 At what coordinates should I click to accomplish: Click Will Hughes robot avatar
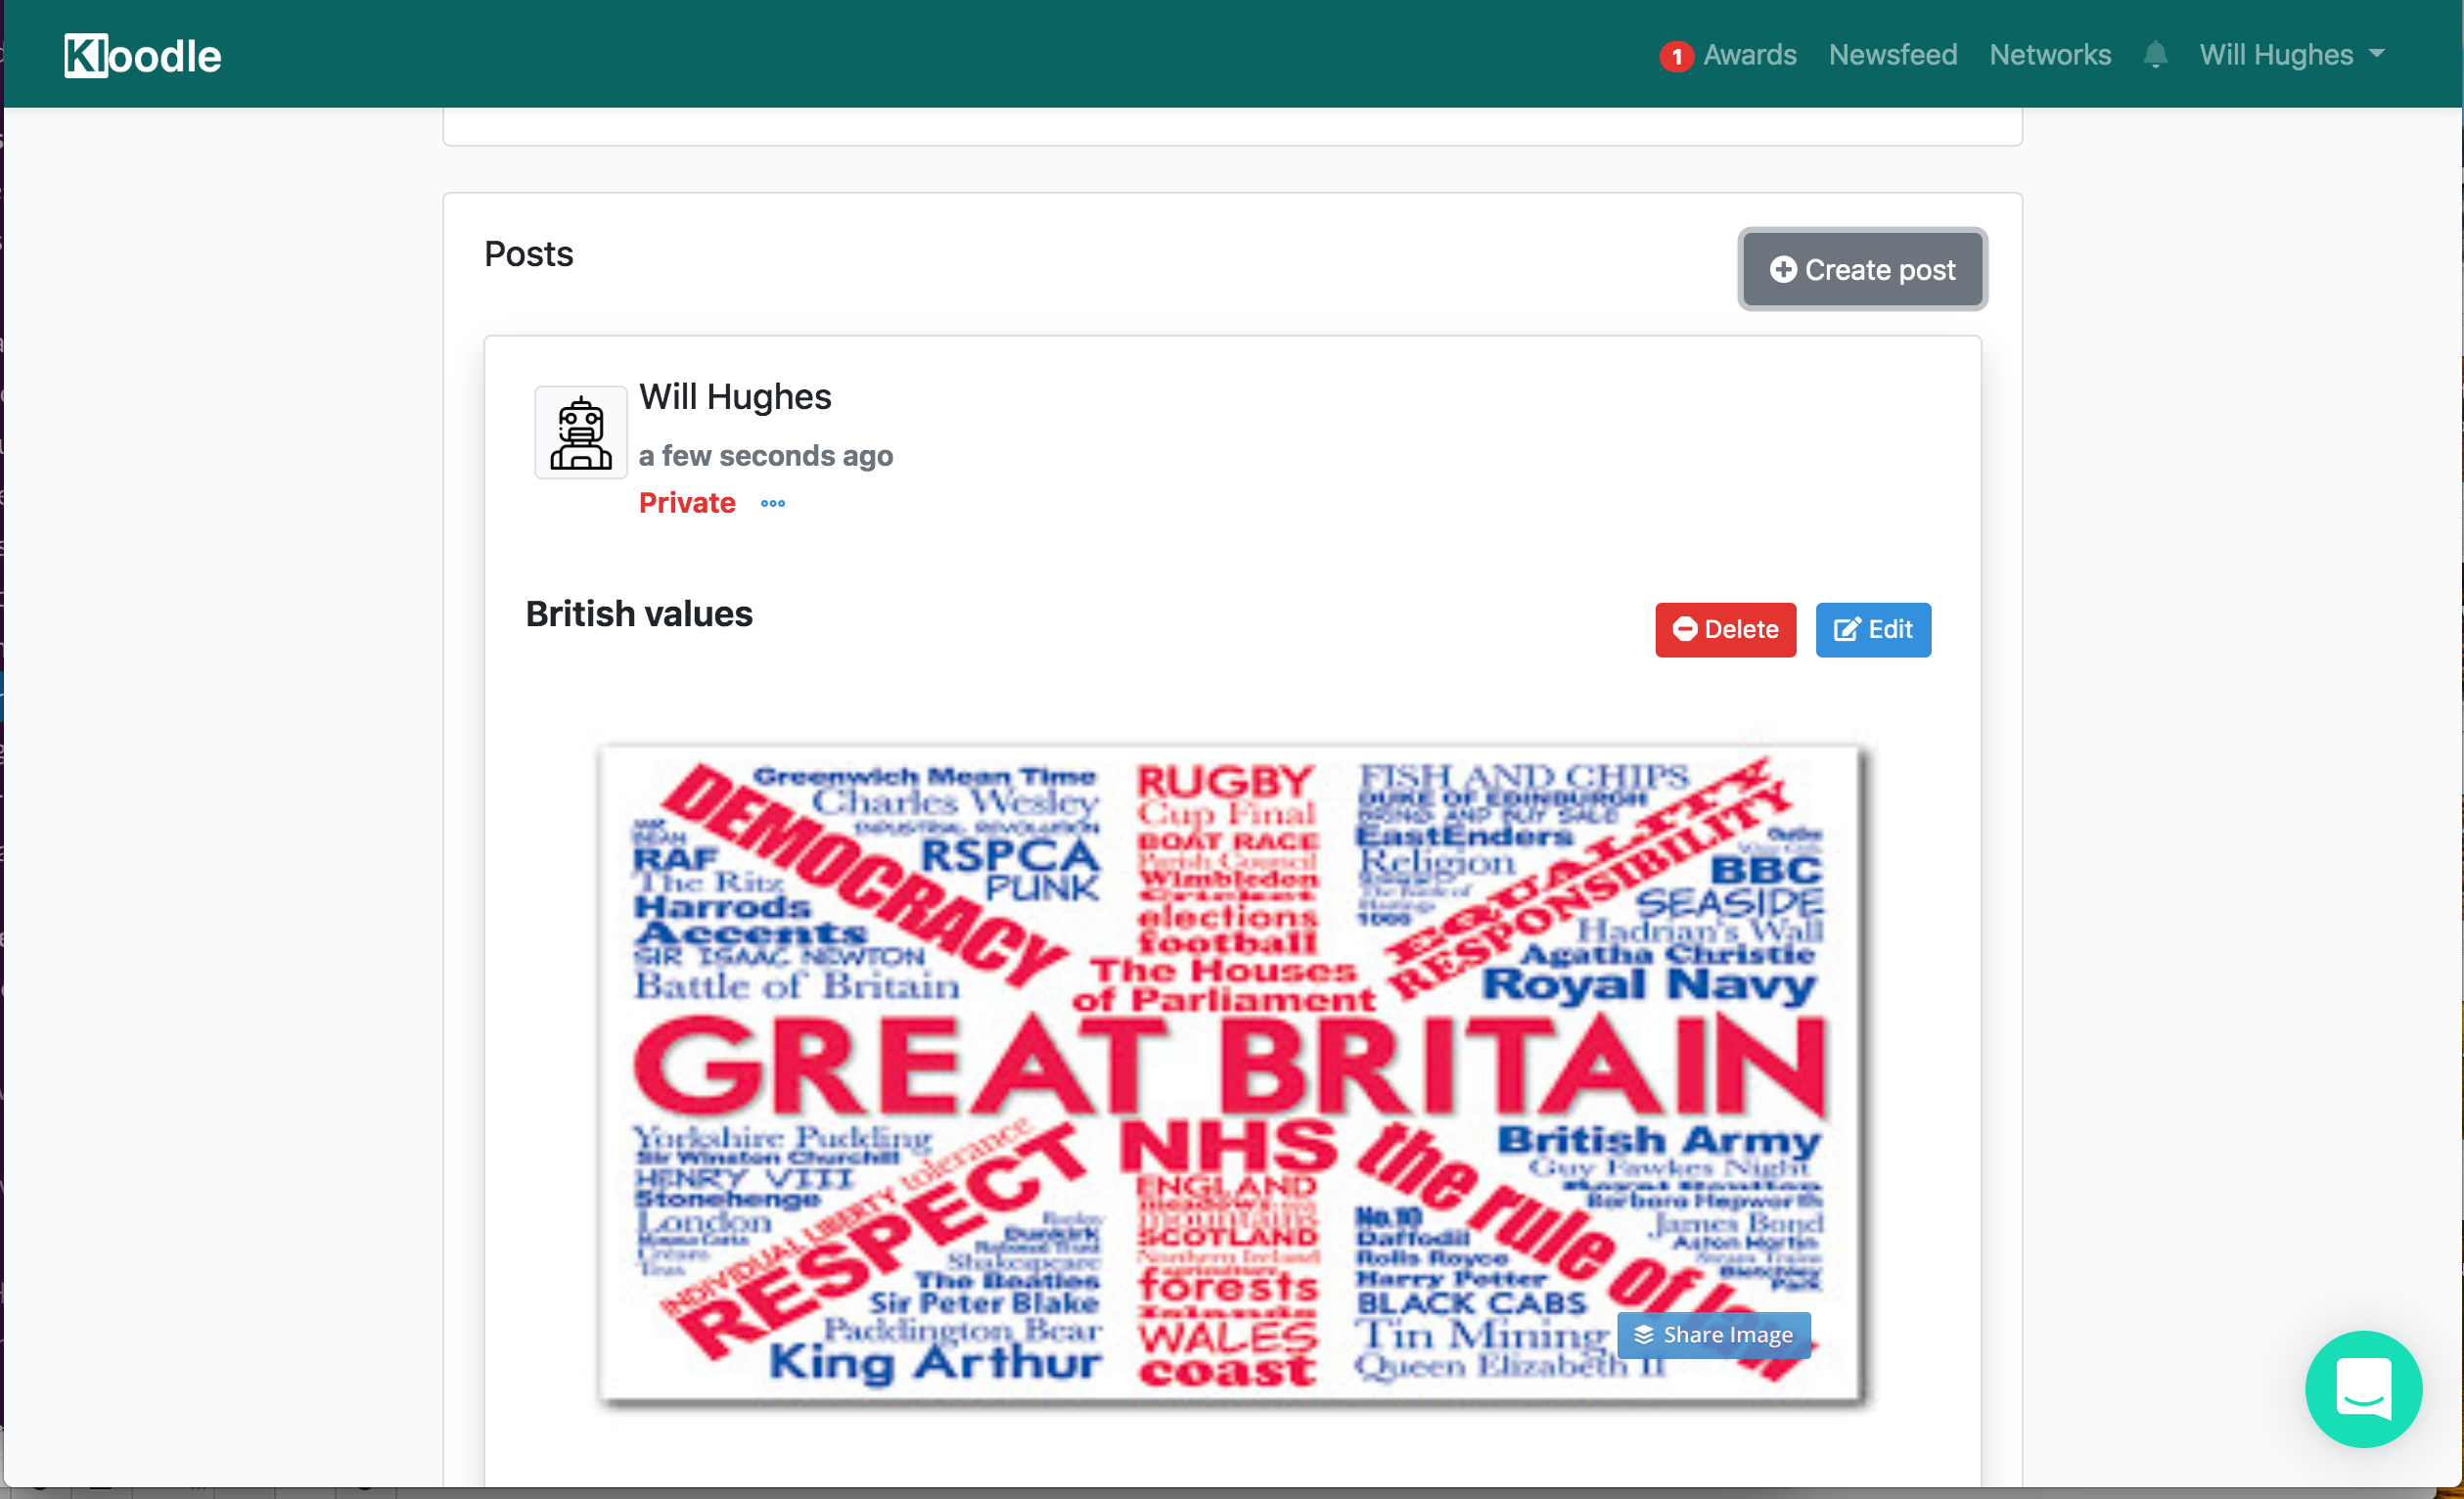tap(580, 432)
